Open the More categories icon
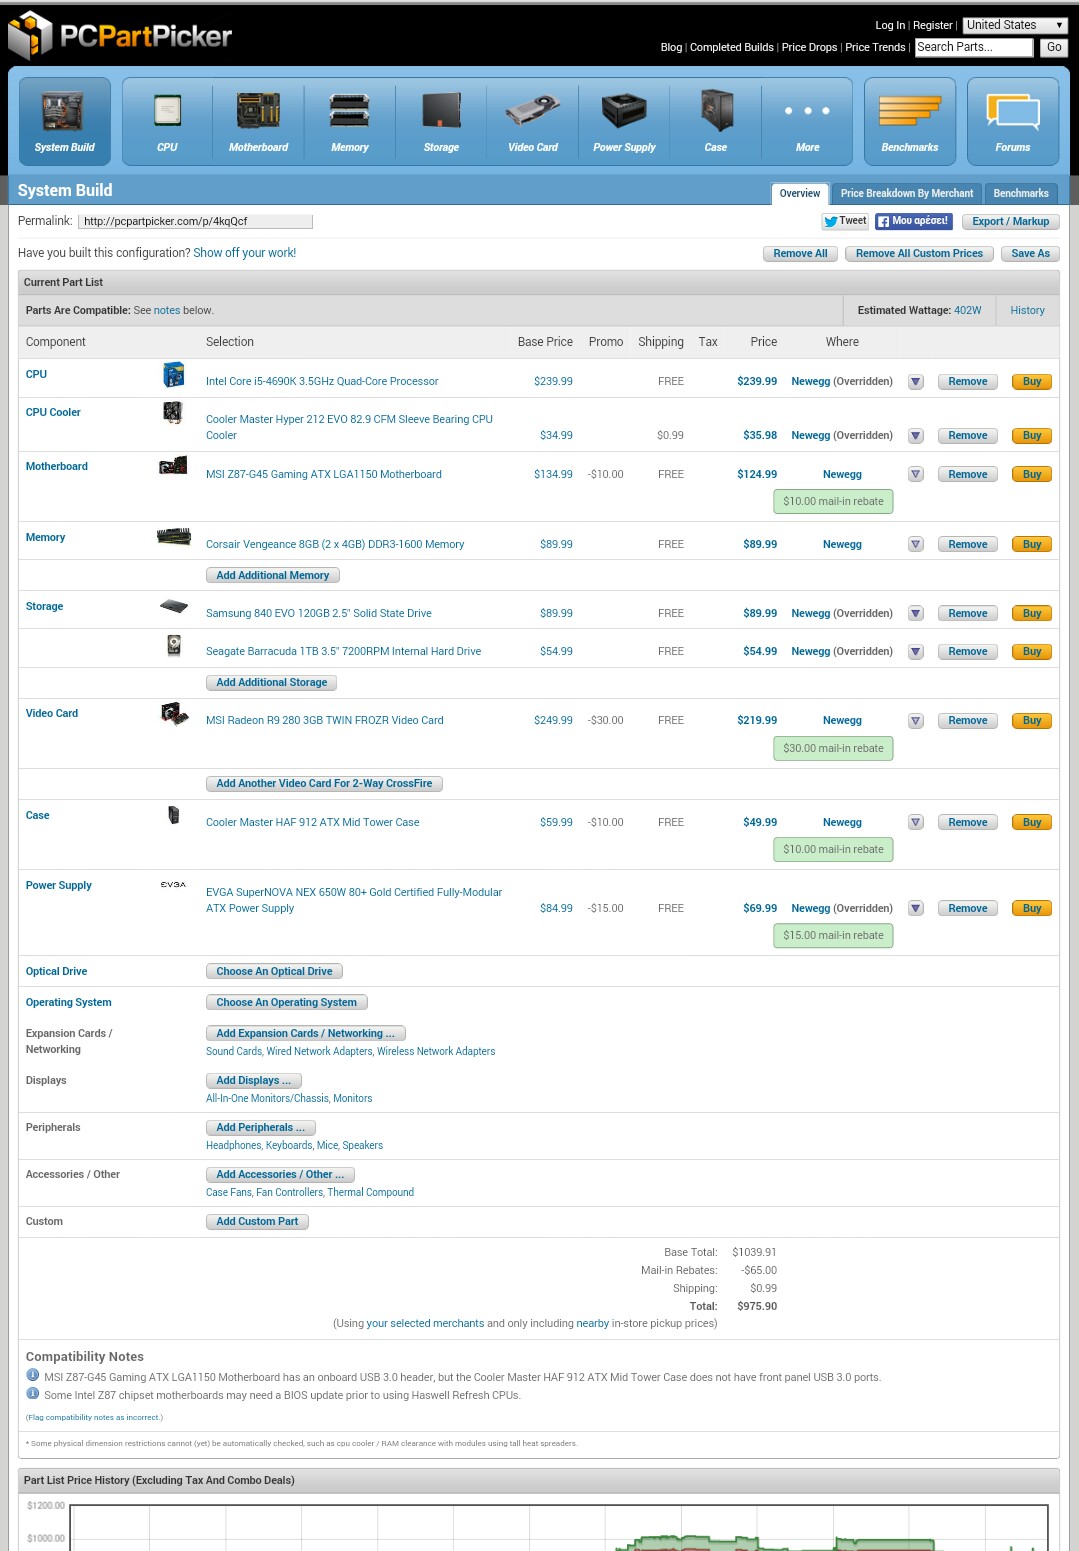The height and width of the screenshot is (1551, 1079). pos(807,121)
